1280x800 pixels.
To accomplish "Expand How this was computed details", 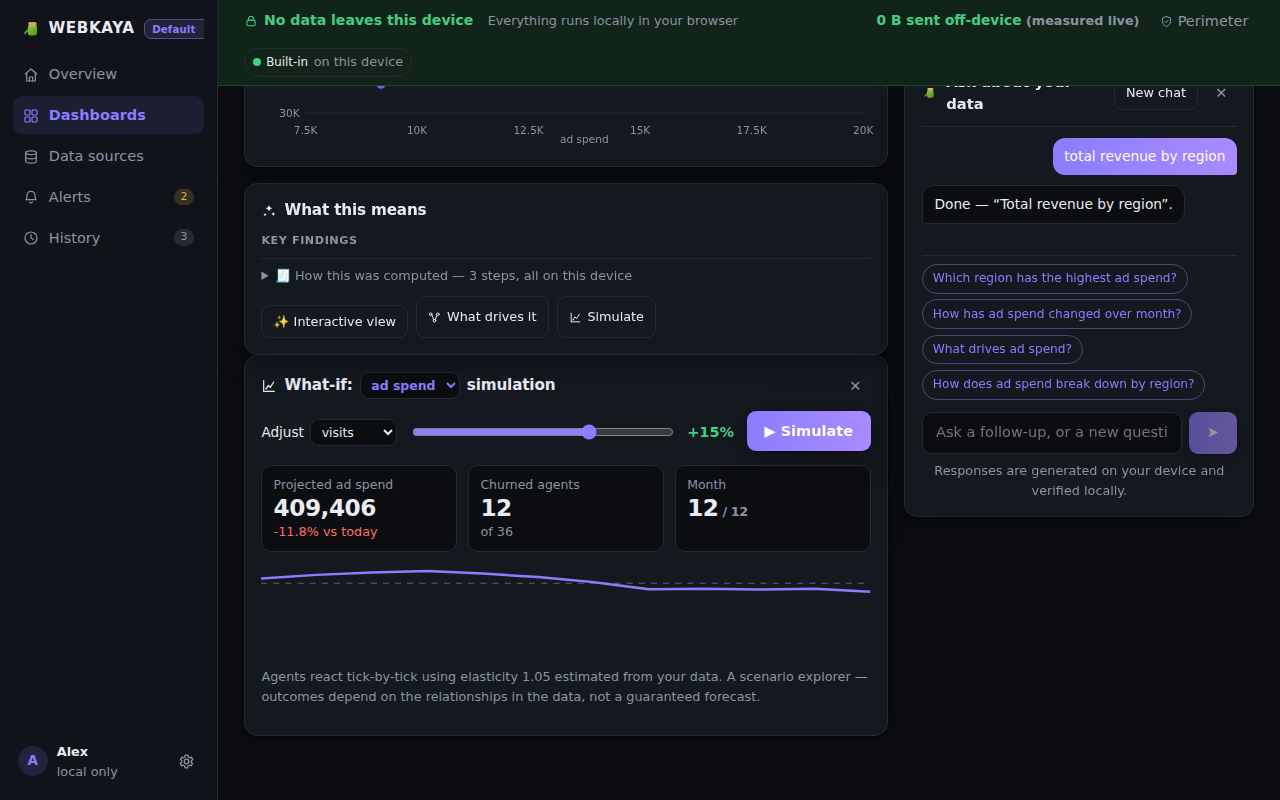I will point(447,276).
